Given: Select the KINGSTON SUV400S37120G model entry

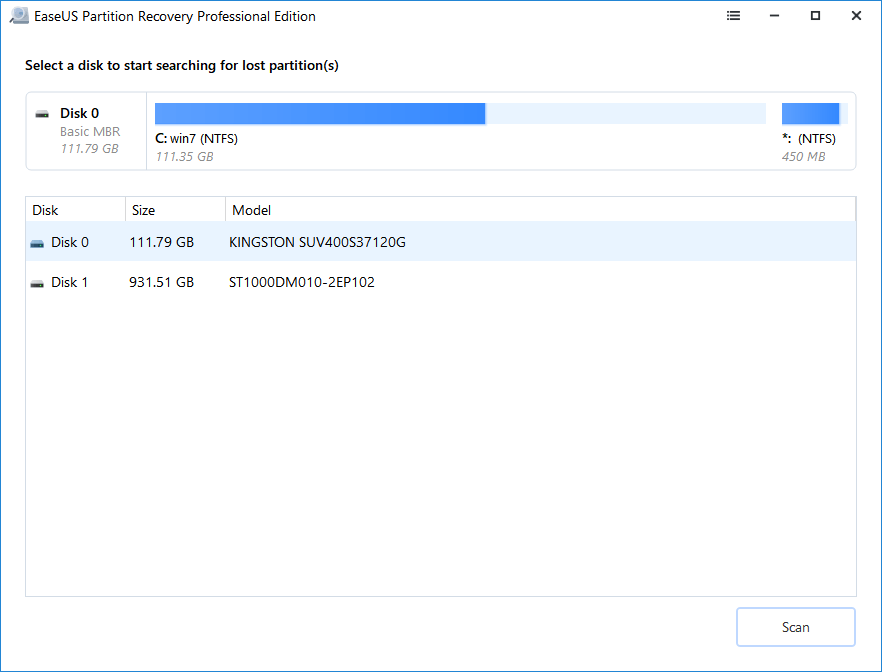Looking at the screenshot, I should 317,242.
